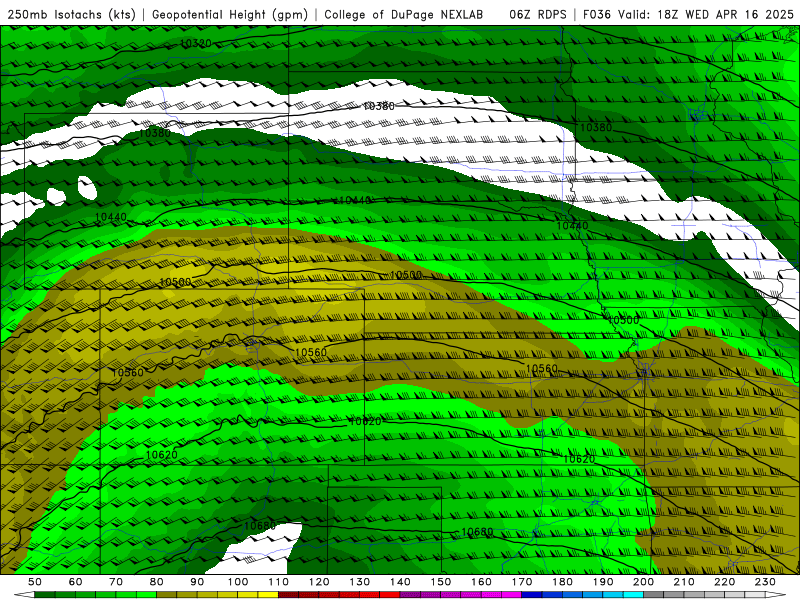Click the 190 knot legend value
Screen dimensions: 800x600
point(603,582)
